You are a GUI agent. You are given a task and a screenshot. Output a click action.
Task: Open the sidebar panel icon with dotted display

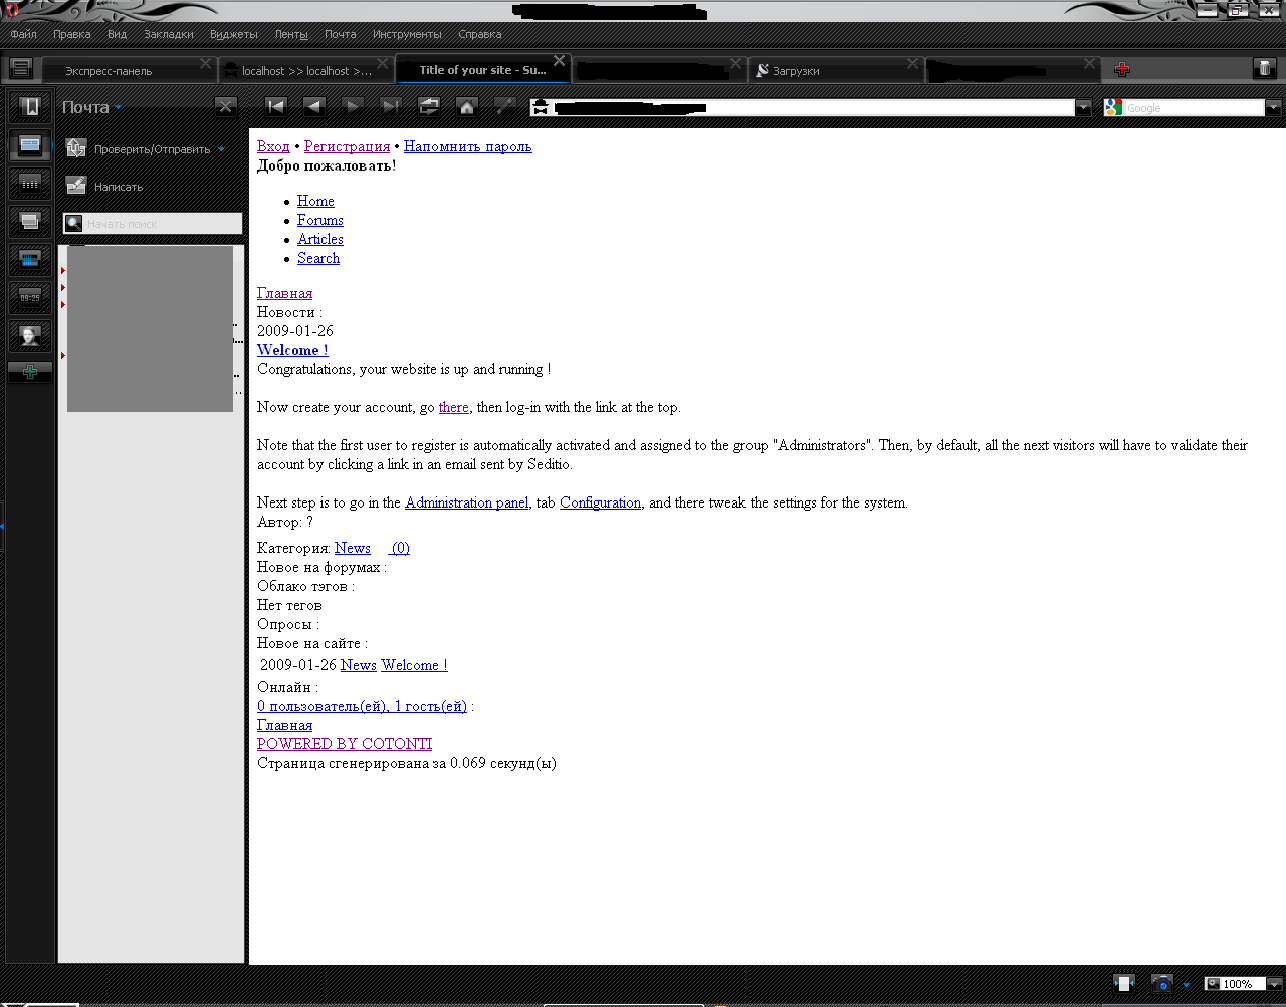point(30,183)
